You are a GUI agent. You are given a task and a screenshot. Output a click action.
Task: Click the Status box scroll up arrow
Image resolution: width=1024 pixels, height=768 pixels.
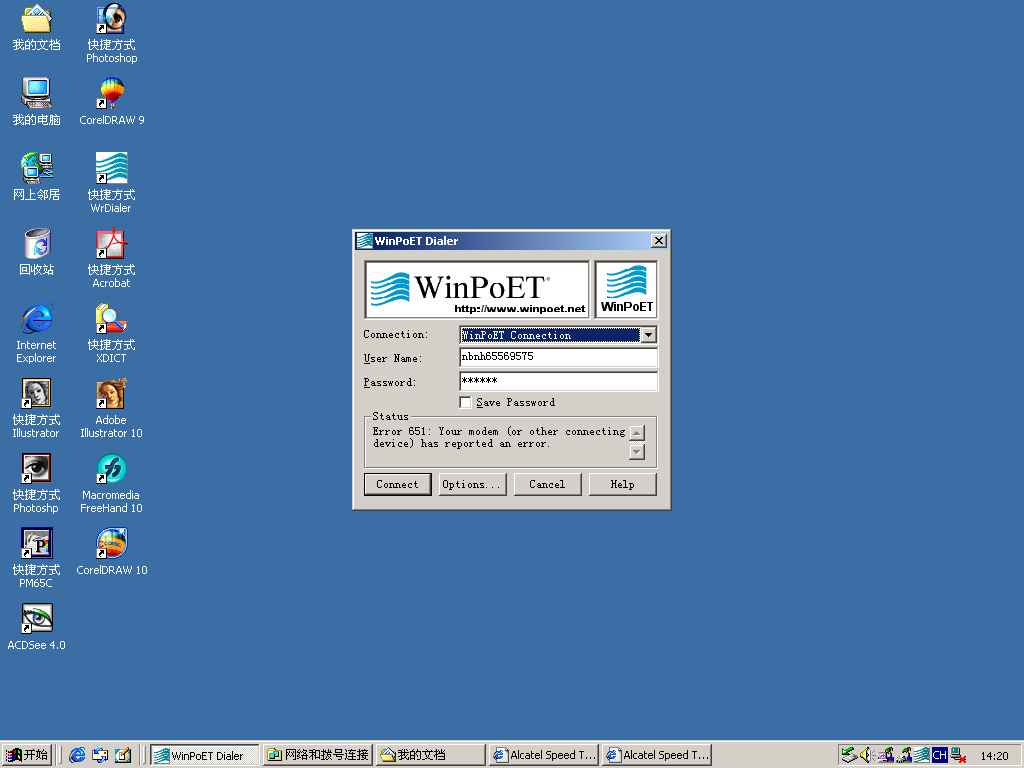[637, 432]
